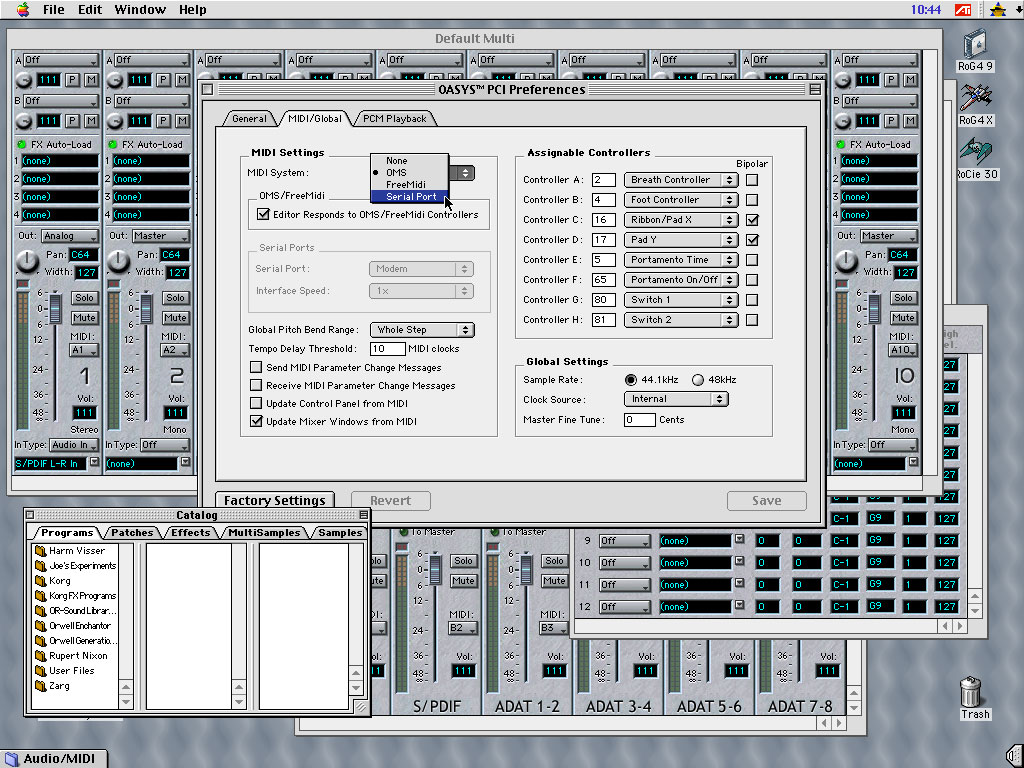The height and width of the screenshot is (768, 1024).
Task: Open the application switcher icon in the menu bar
Action: coord(997,9)
